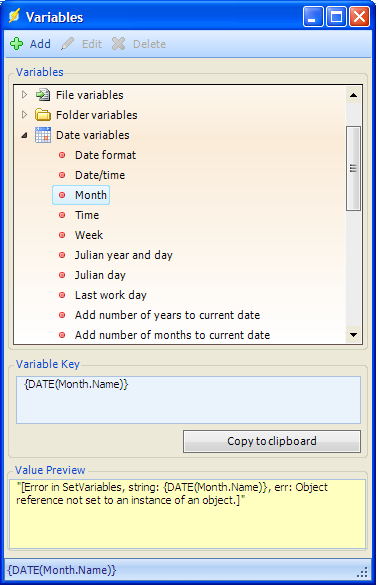Image resolution: width=378 pixels, height=585 pixels.
Task: Click the Copy to clipboard button
Action: (272, 441)
